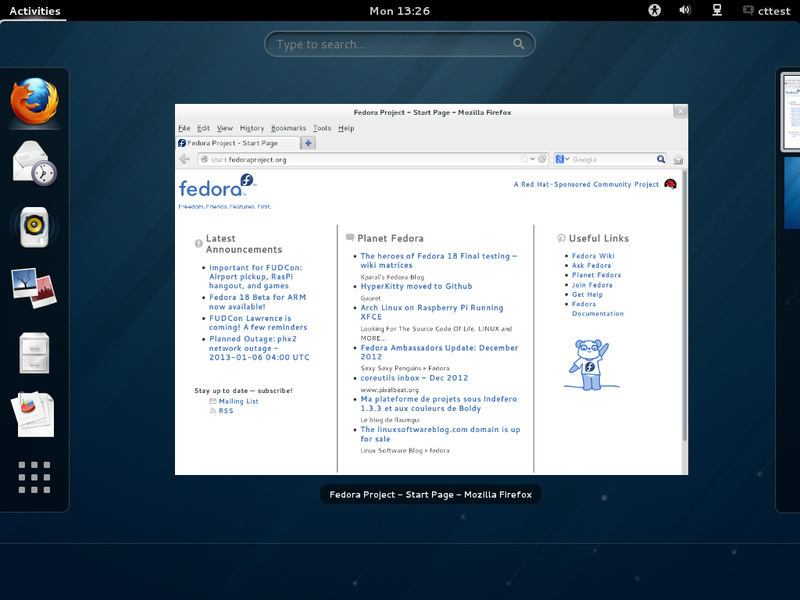Launch Firefox from the dock
Screen dimensions: 800x600
pos(34,101)
